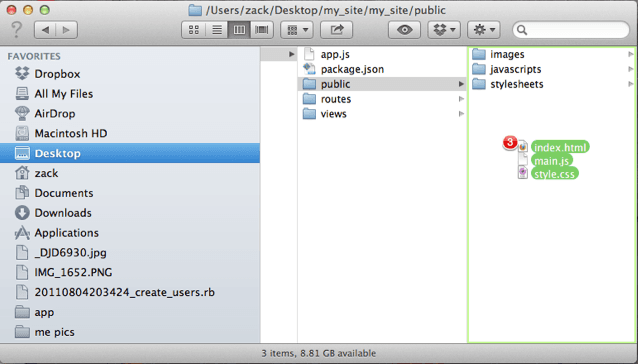Click the Finder search field

[x=571, y=30]
